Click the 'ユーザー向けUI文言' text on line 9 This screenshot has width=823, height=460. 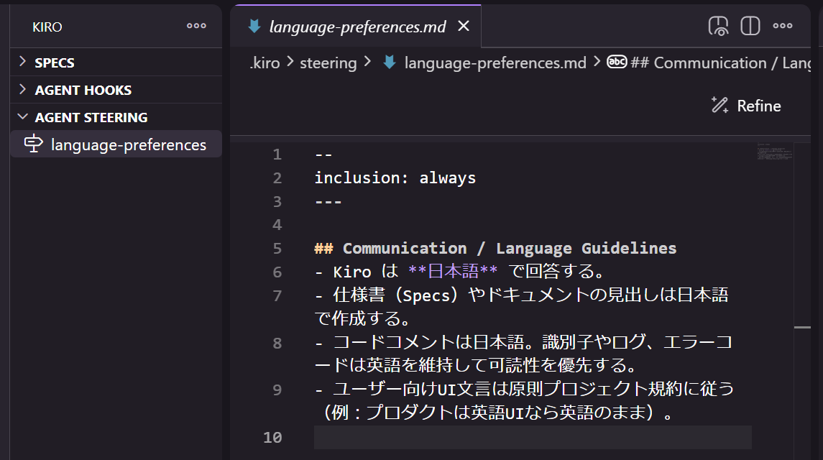[412, 389]
